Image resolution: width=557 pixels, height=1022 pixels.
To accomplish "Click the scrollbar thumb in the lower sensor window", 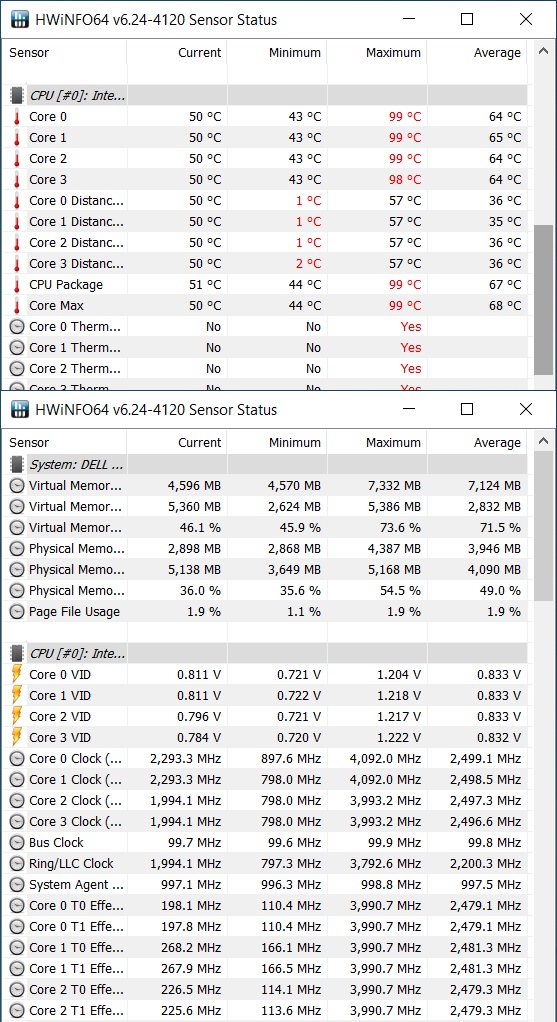I will coord(543,527).
